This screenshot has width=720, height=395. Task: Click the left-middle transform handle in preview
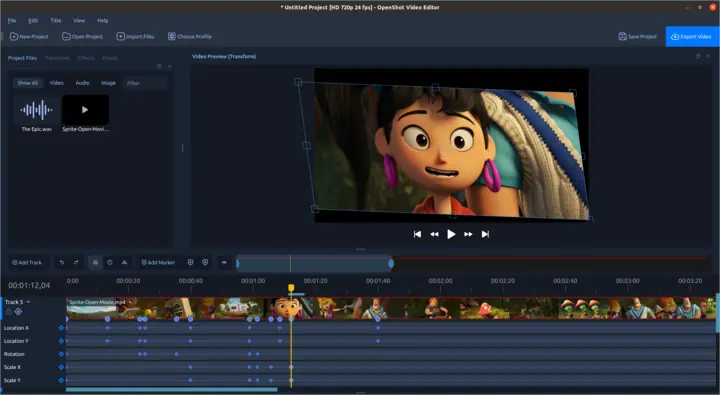pyautogui.click(x=306, y=146)
